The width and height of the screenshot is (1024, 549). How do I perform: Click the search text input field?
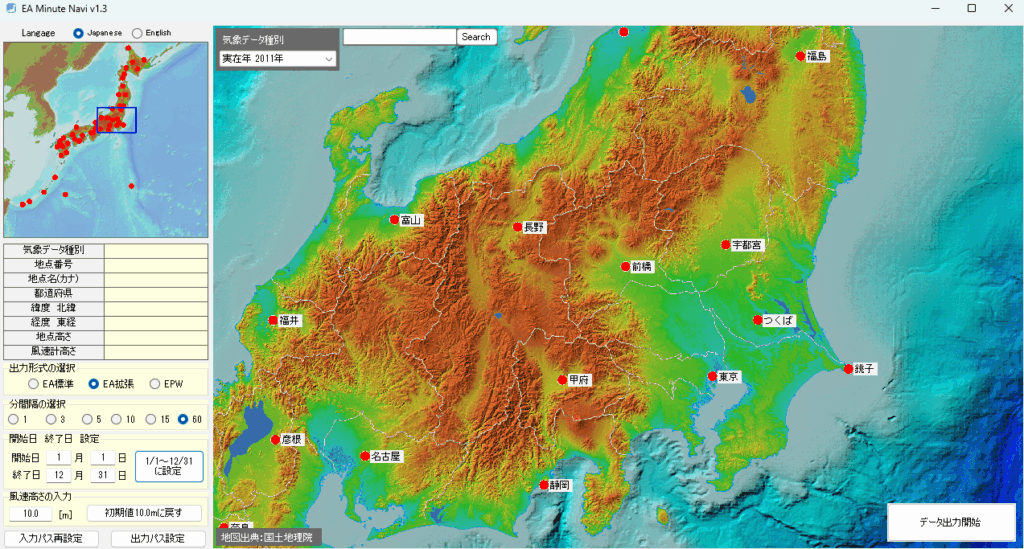tap(399, 37)
